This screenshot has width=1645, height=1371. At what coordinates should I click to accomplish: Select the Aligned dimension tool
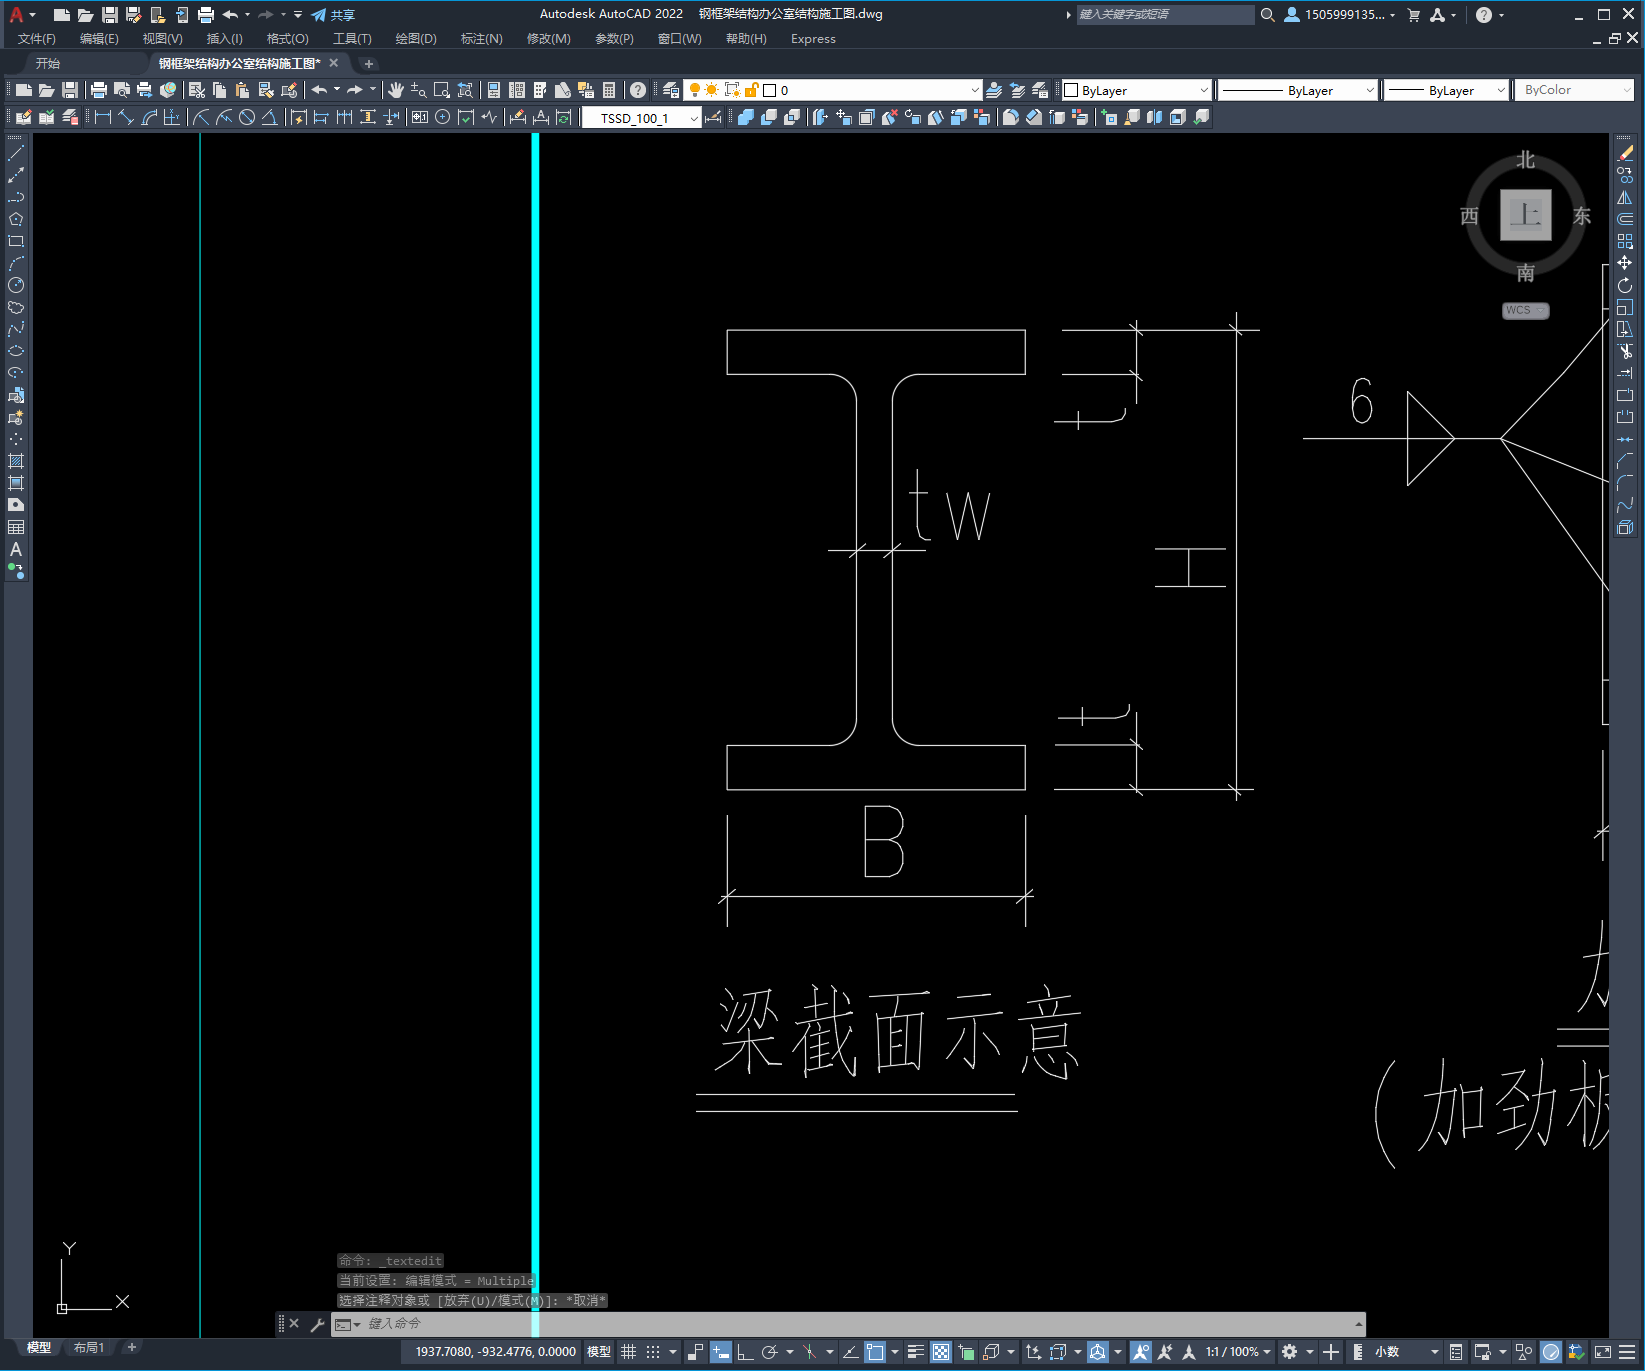pos(126,117)
